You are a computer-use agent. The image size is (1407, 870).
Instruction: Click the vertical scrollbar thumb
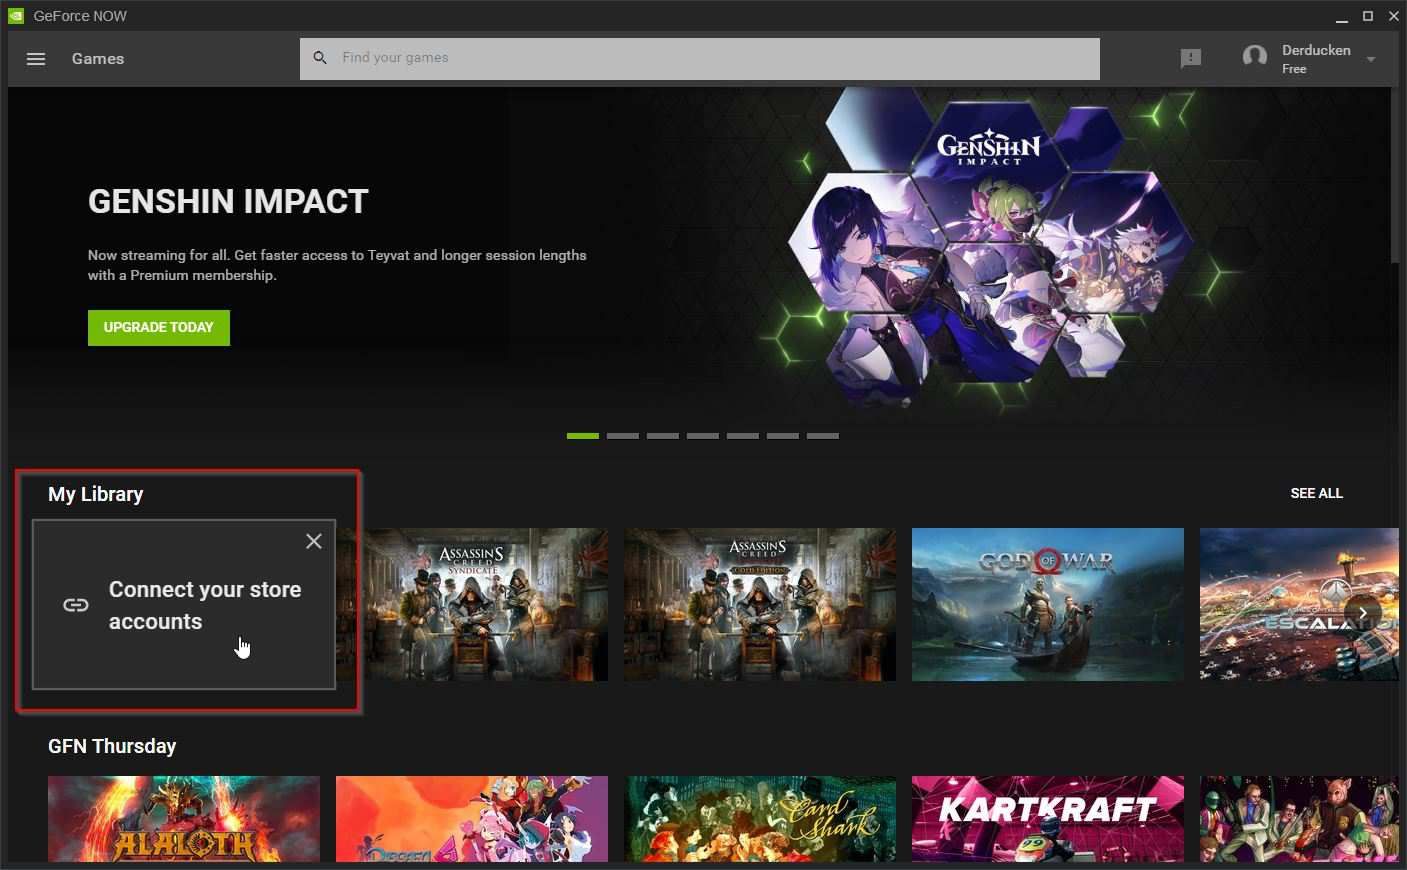coord(1395,175)
